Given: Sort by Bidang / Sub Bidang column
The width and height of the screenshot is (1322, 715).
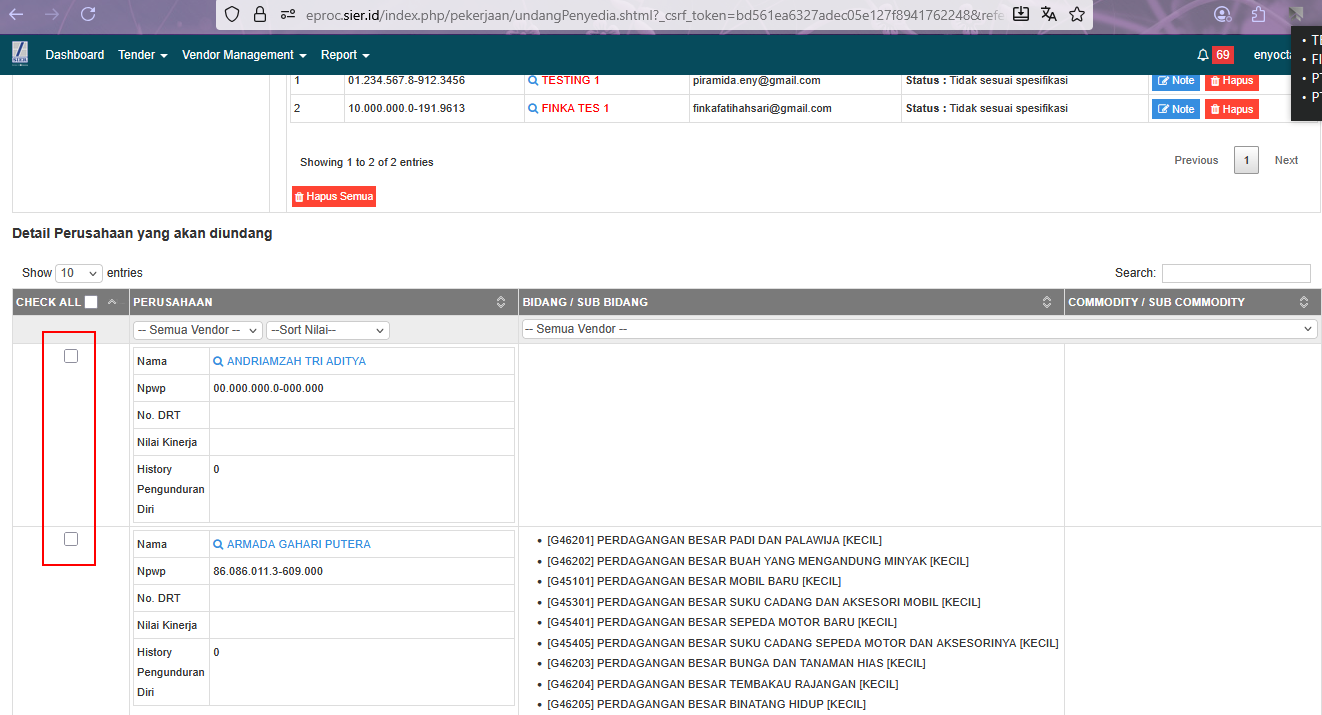Looking at the screenshot, I should tap(1047, 302).
